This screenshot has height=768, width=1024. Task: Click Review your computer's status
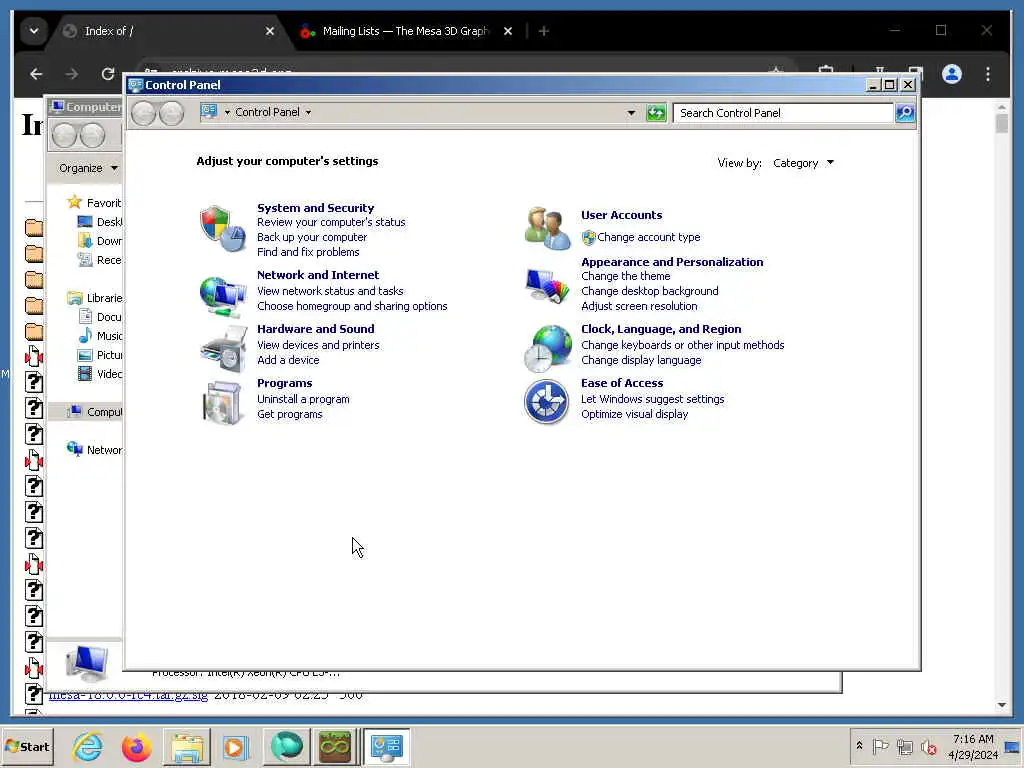[331, 222]
